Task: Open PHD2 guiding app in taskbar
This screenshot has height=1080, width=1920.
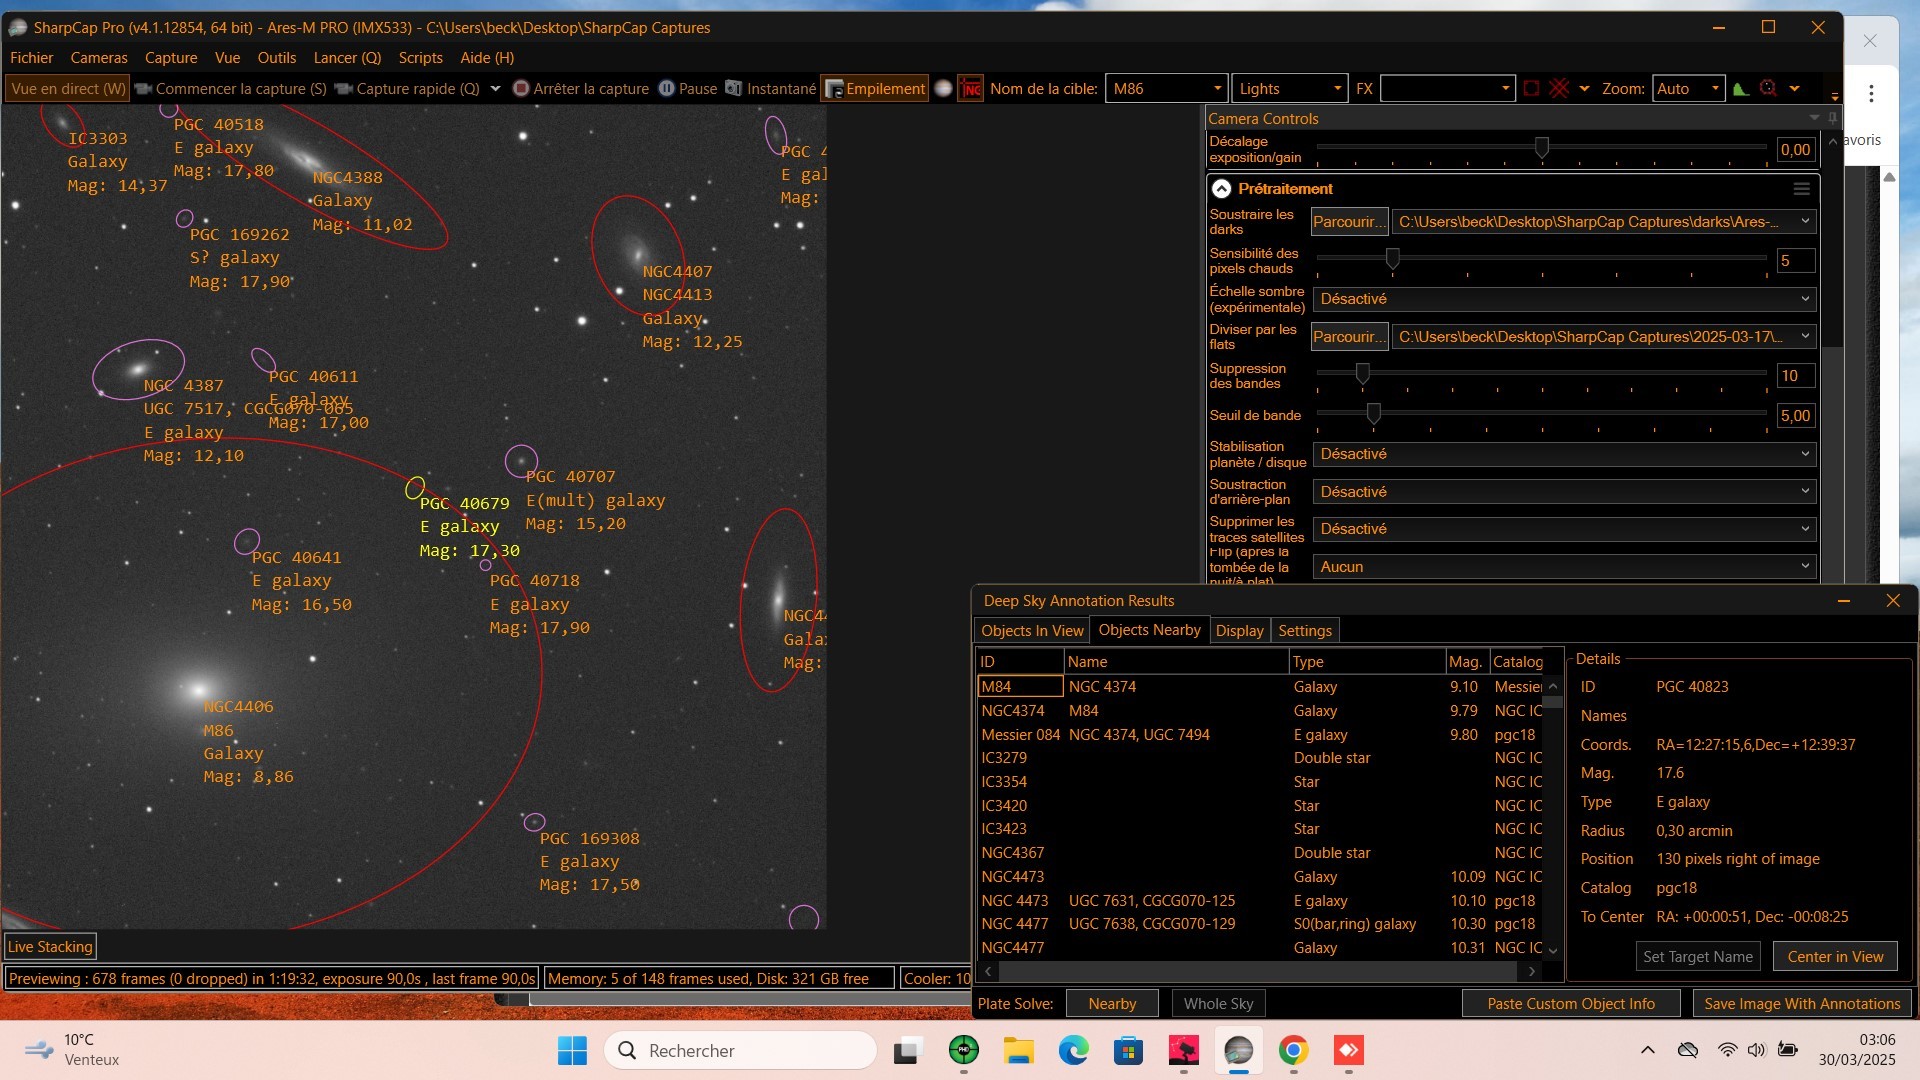Action: (964, 1051)
